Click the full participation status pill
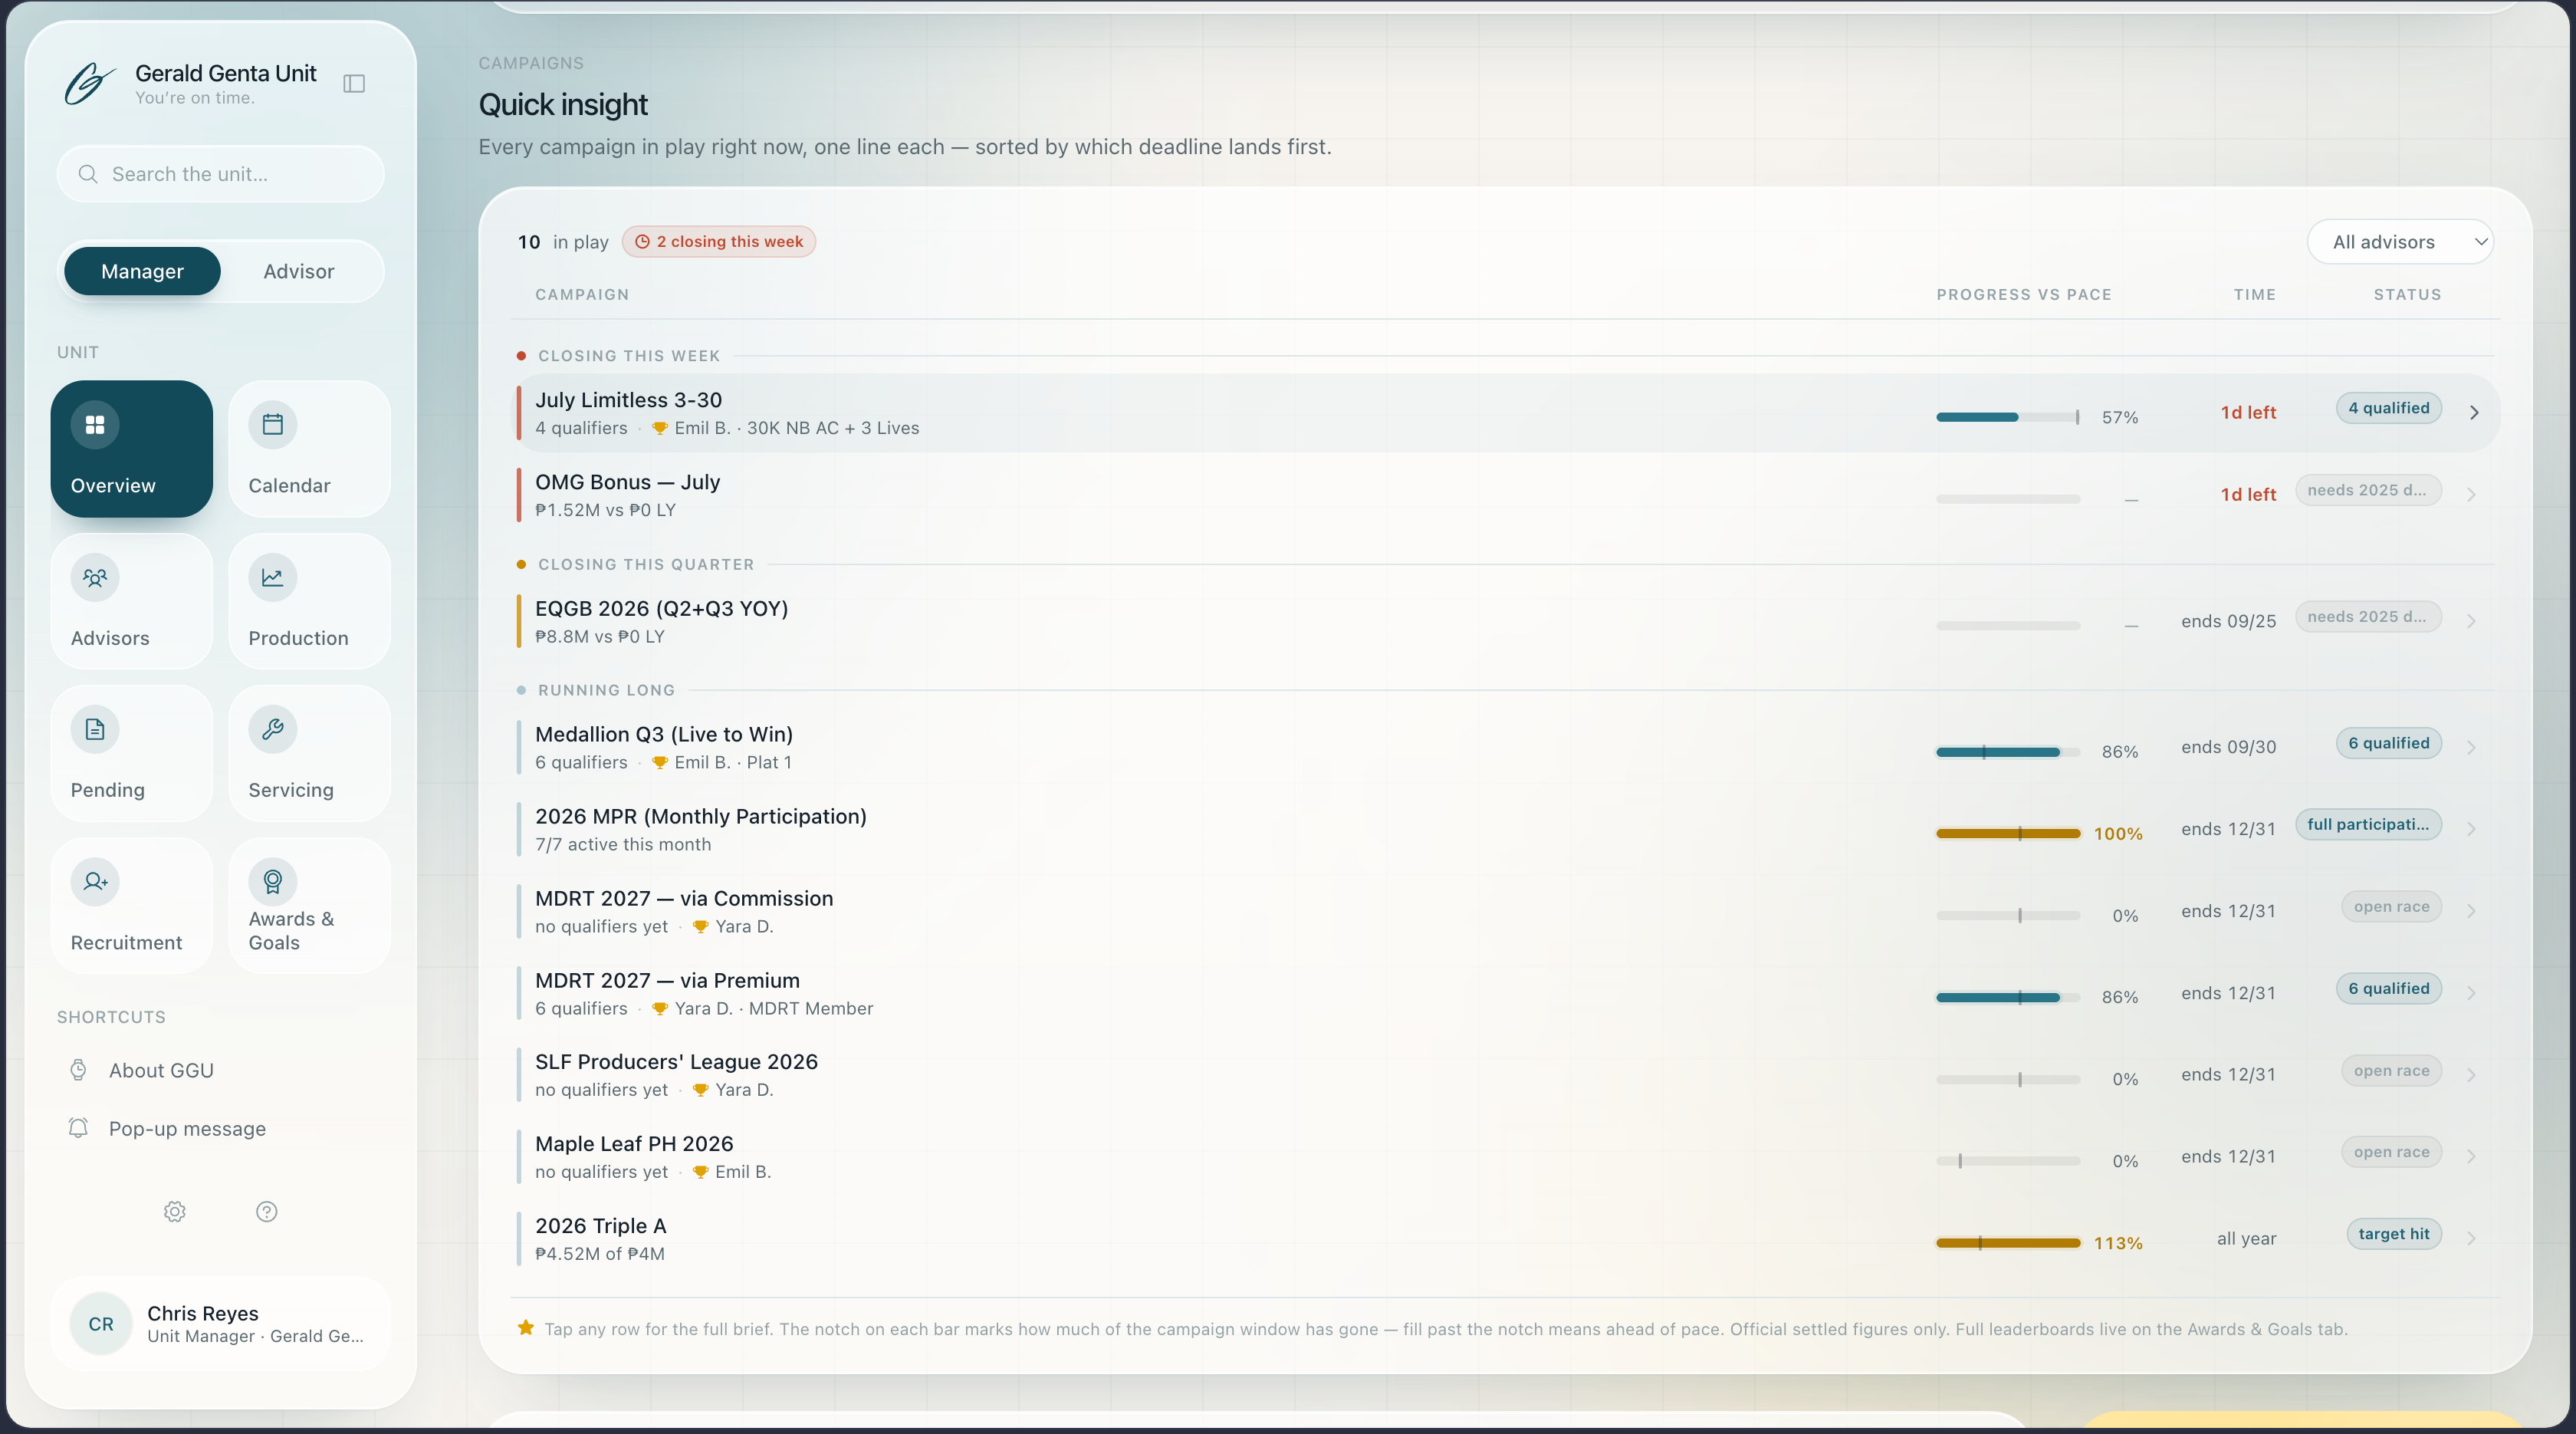2576x1434 pixels. (2368, 824)
